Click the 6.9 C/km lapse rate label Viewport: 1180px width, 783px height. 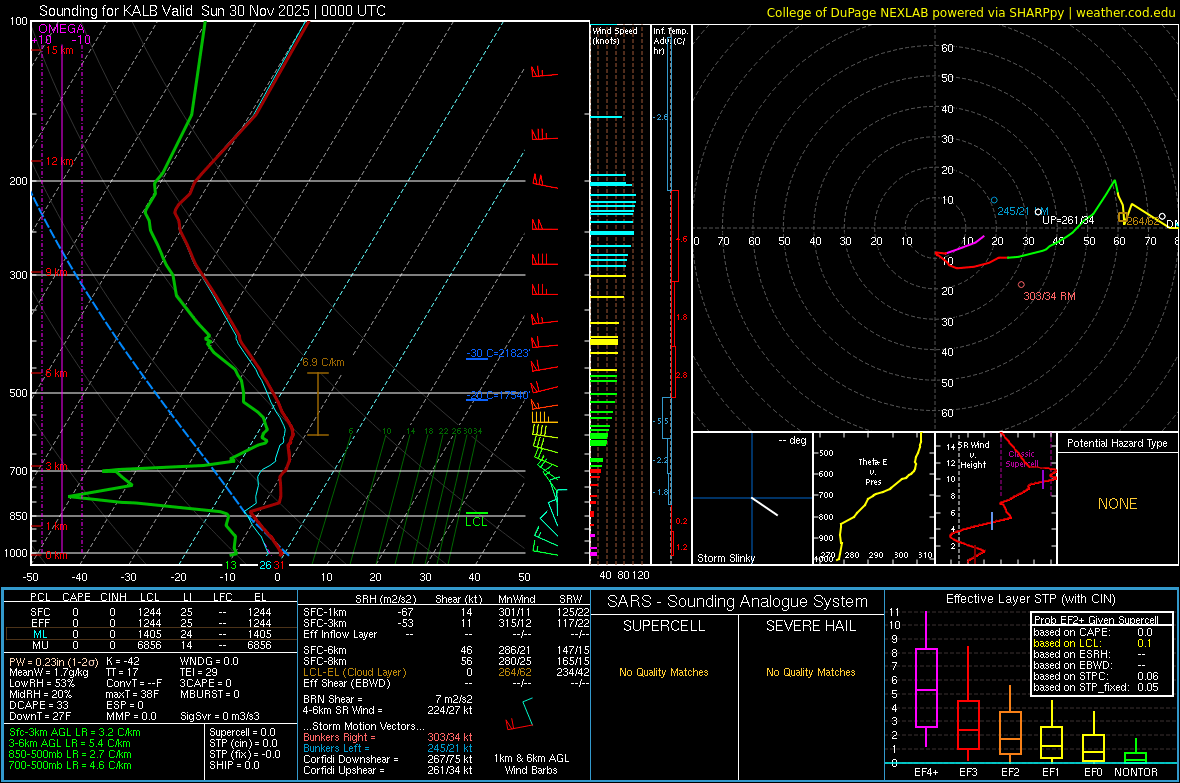point(324,362)
